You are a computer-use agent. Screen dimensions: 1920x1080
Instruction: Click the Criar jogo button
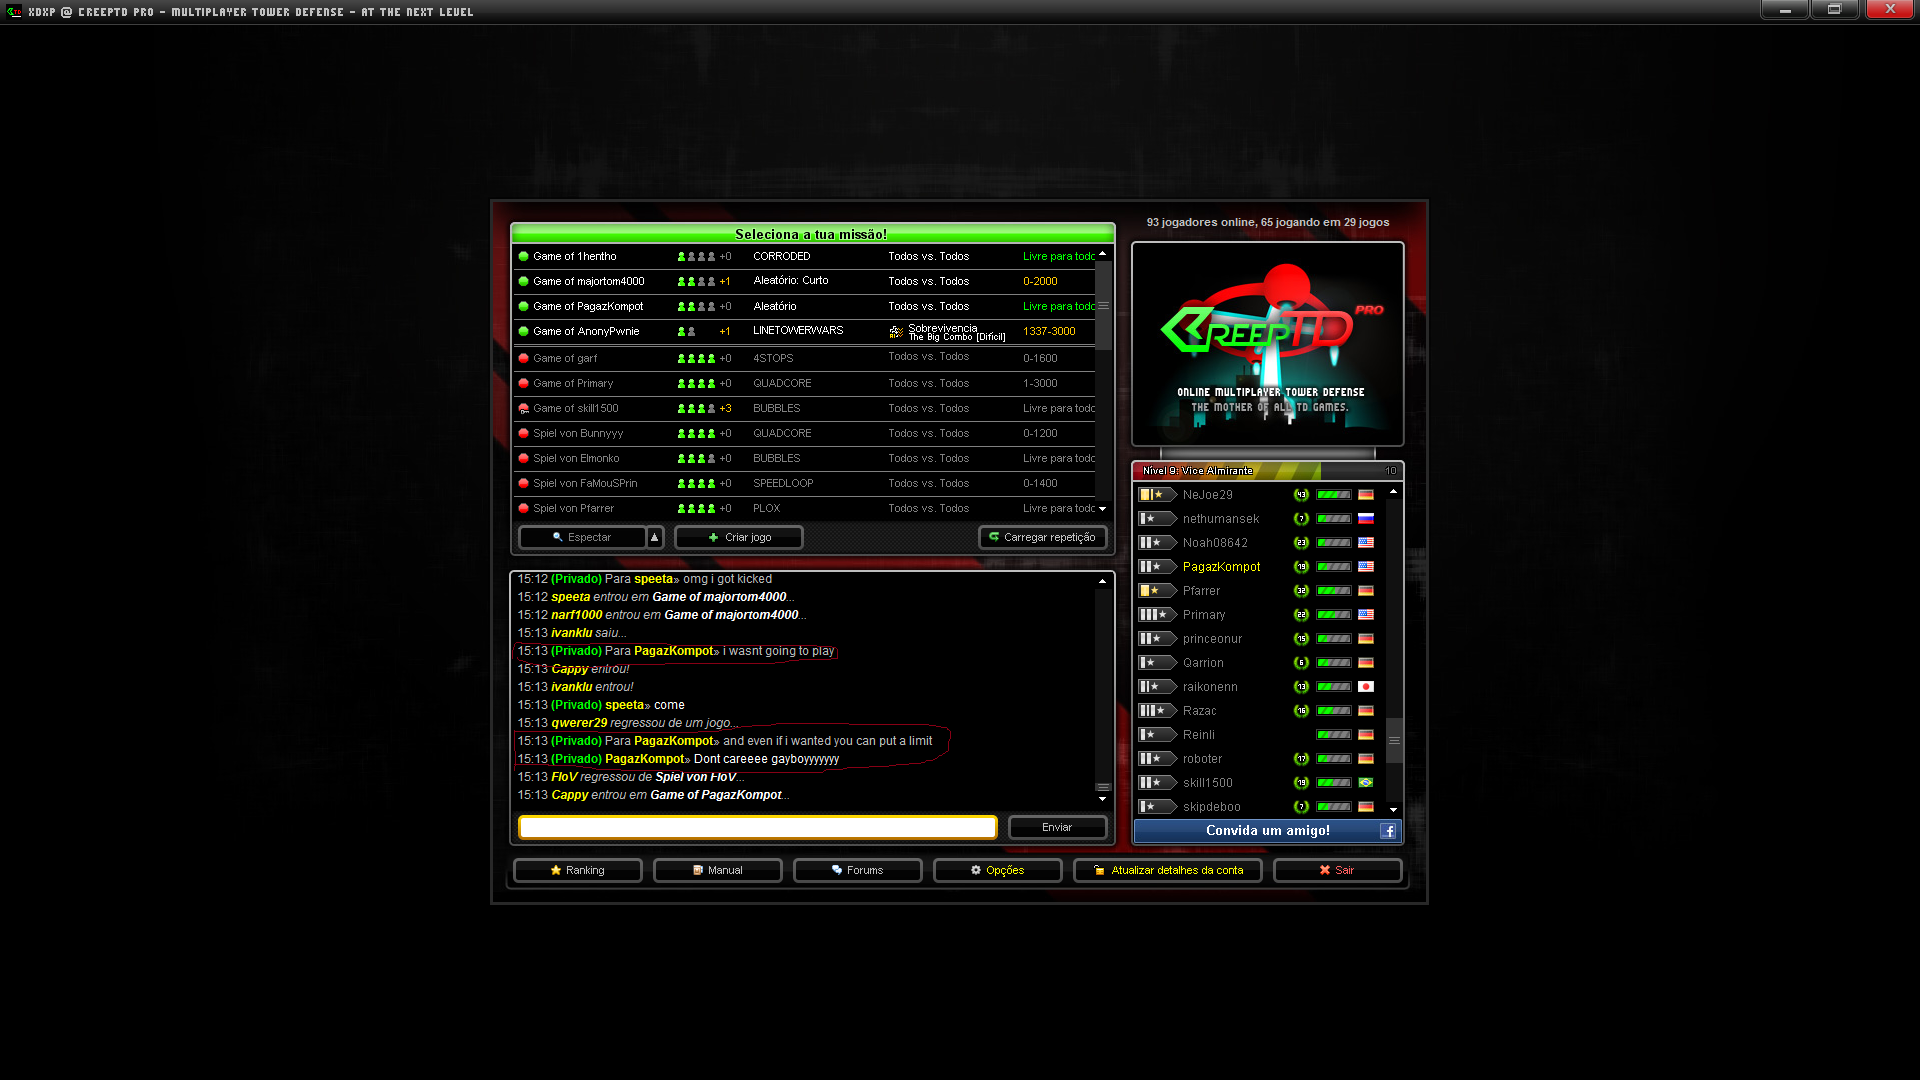739,538
